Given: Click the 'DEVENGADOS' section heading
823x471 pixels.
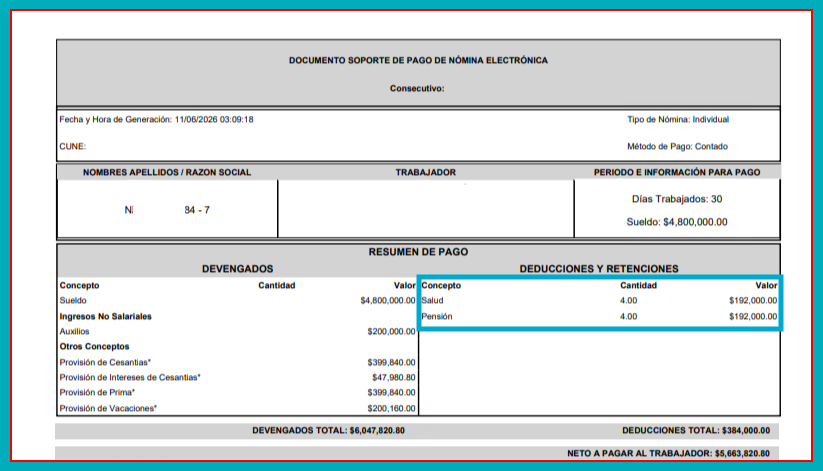Looking at the screenshot, I should click(x=237, y=269).
